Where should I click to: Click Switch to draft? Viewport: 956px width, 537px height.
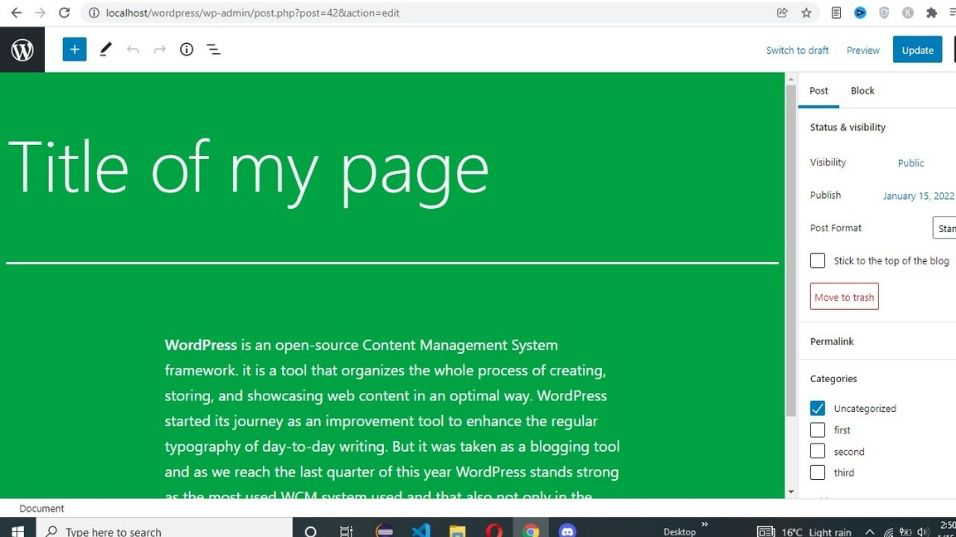point(797,50)
